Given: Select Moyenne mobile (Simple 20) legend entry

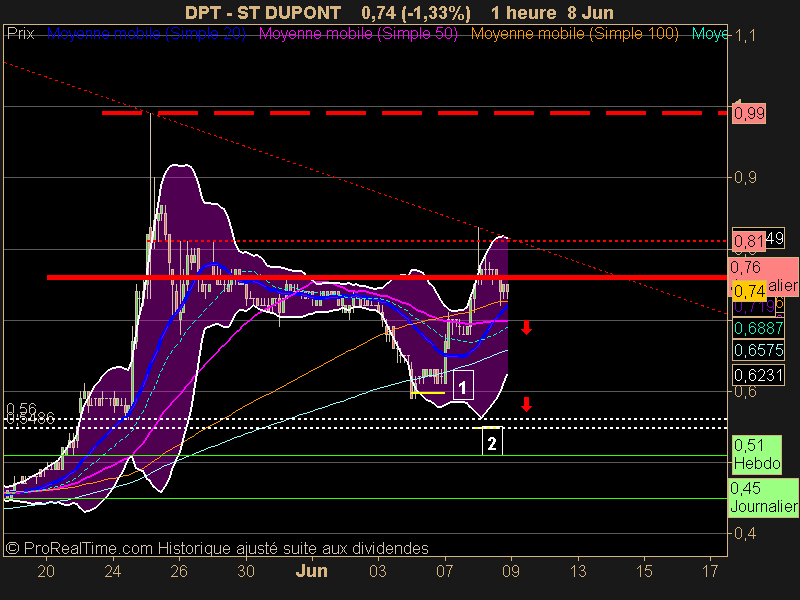Looking at the screenshot, I should tap(146, 34).
